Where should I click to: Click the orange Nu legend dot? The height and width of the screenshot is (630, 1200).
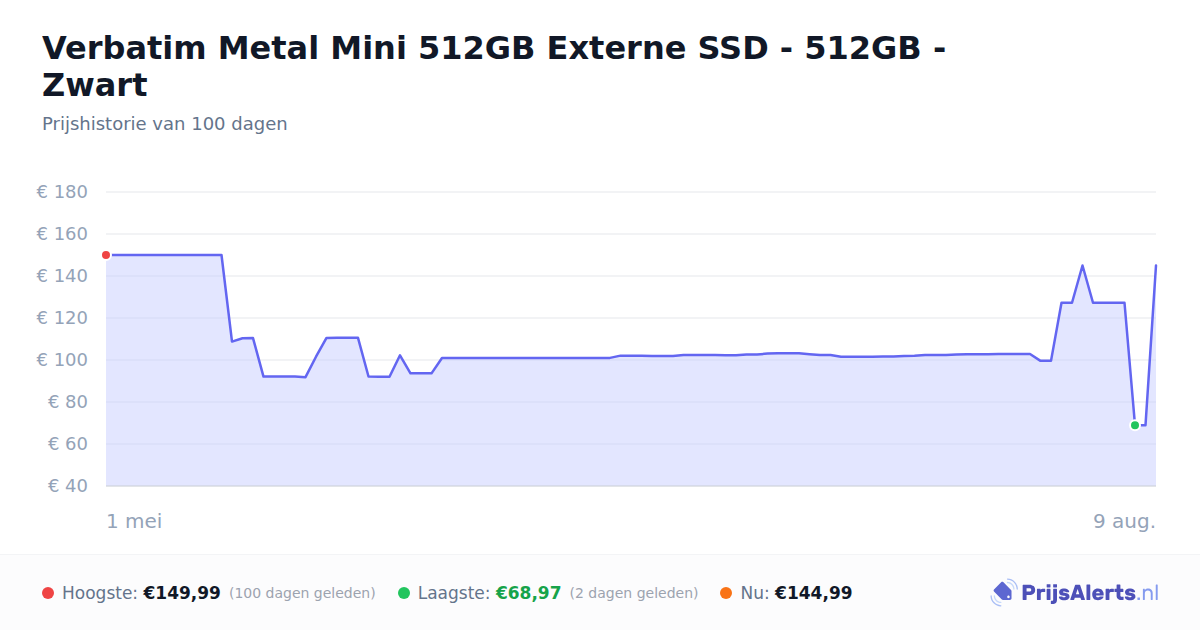coord(726,593)
